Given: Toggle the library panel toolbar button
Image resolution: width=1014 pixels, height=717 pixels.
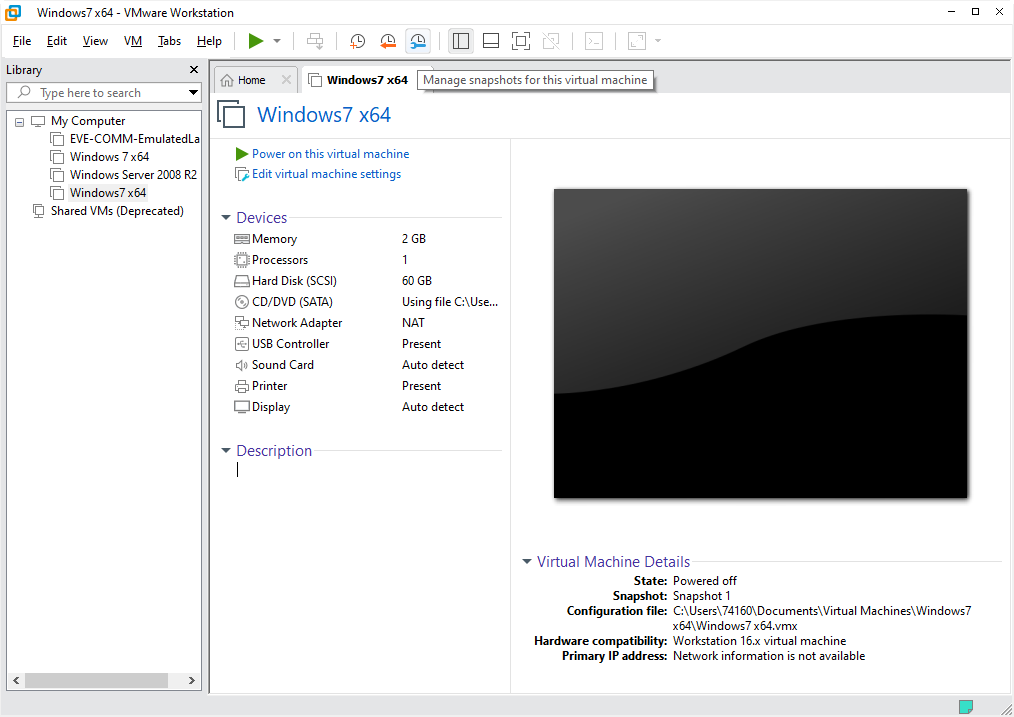Looking at the screenshot, I should pos(460,41).
